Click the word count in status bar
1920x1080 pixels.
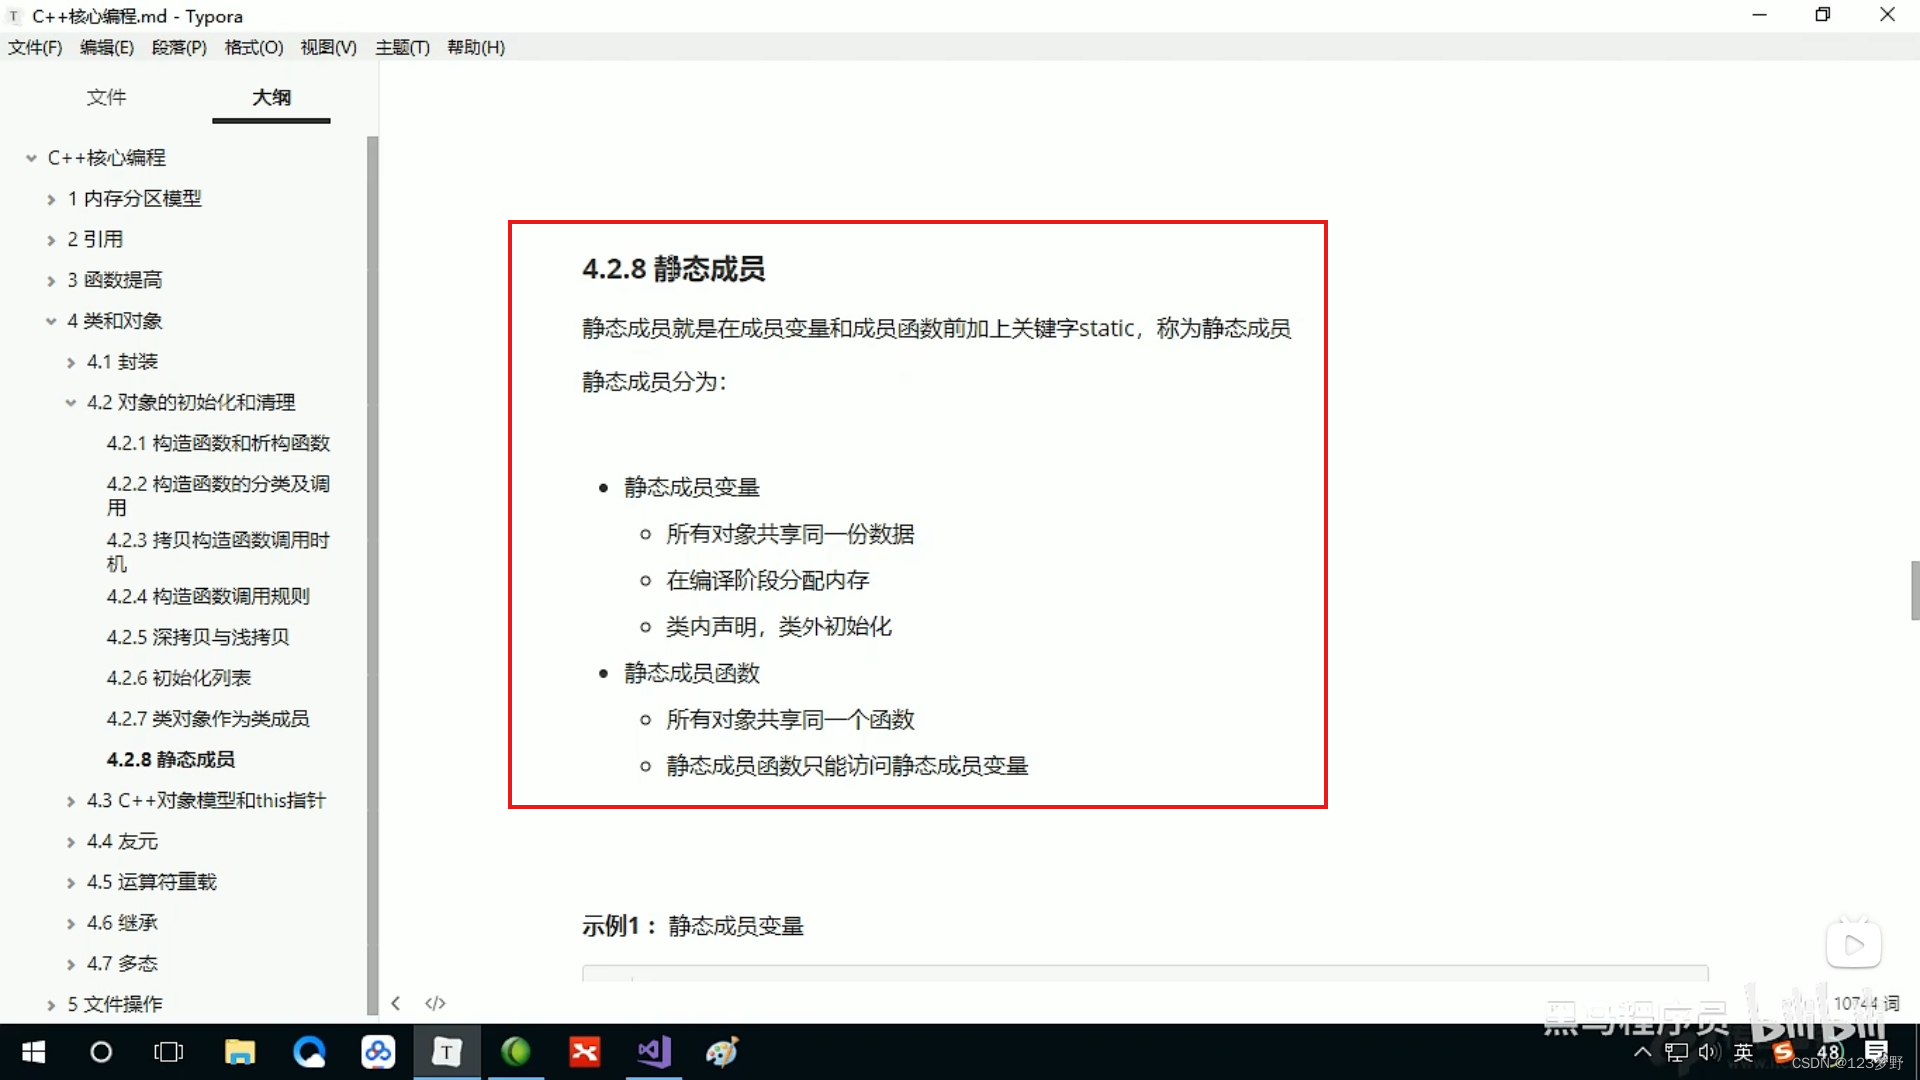pyautogui.click(x=1866, y=1003)
